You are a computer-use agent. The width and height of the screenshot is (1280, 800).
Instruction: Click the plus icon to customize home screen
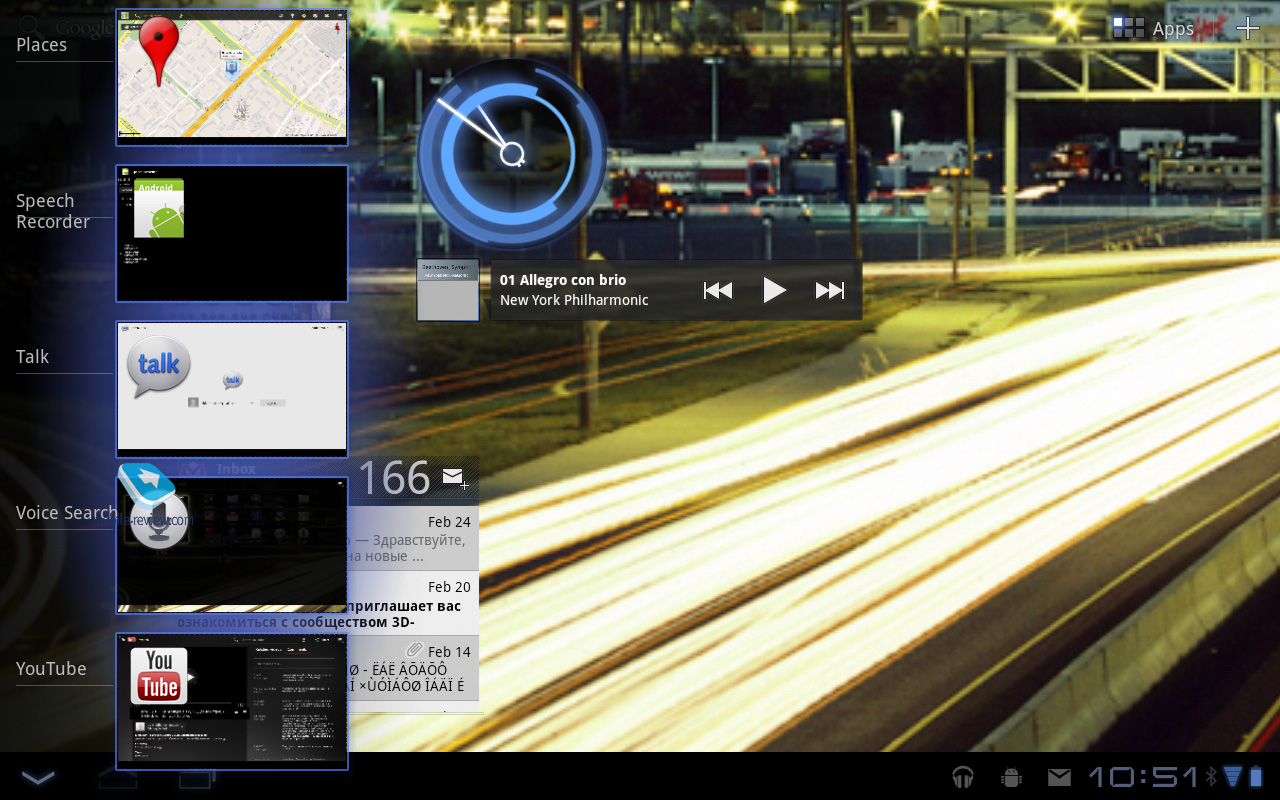1248,29
